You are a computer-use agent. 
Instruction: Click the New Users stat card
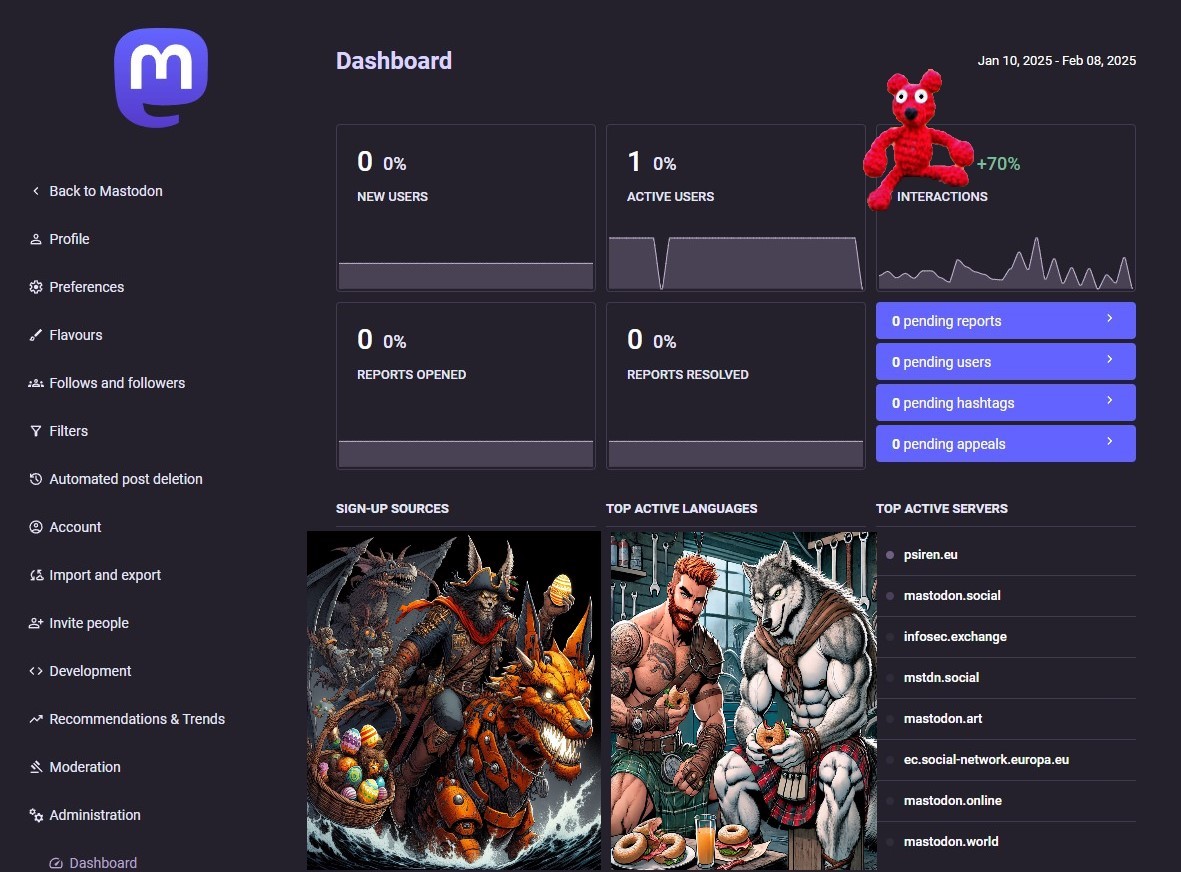point(465,208)
